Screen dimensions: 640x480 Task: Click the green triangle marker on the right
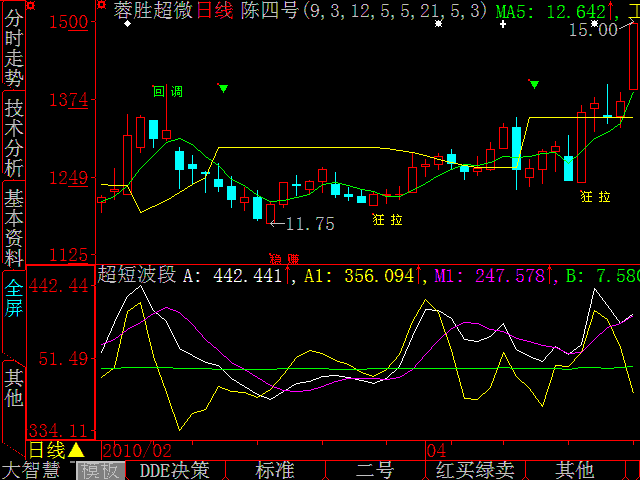pyautogui.click(x=535, y=85)
